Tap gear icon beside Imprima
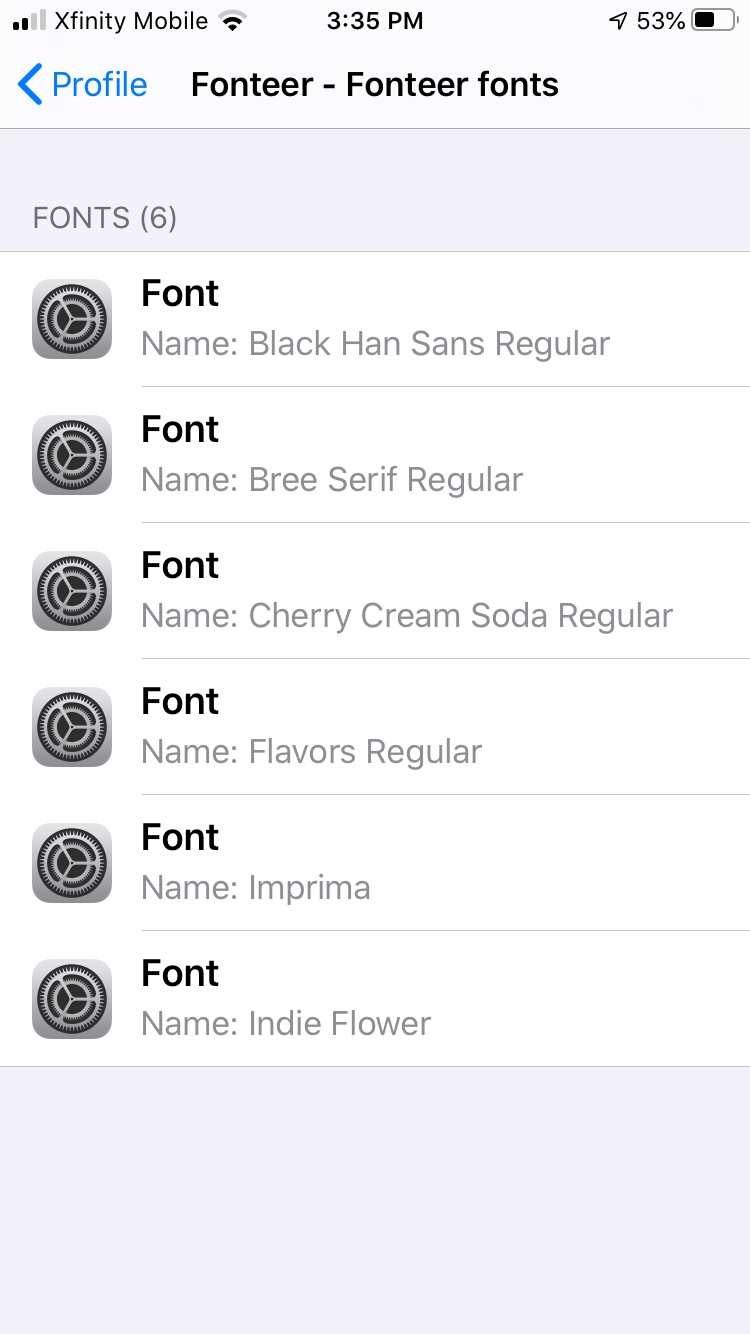The width and height of the screenshot is (750, 1334). point(72,863)
